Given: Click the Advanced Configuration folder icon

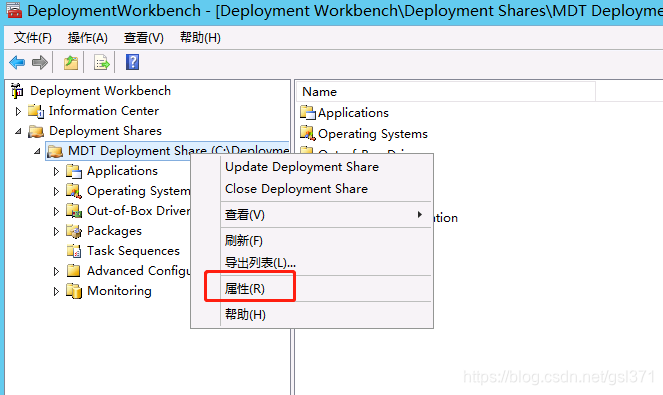Looking at the screenshot, I should point(74,271).
